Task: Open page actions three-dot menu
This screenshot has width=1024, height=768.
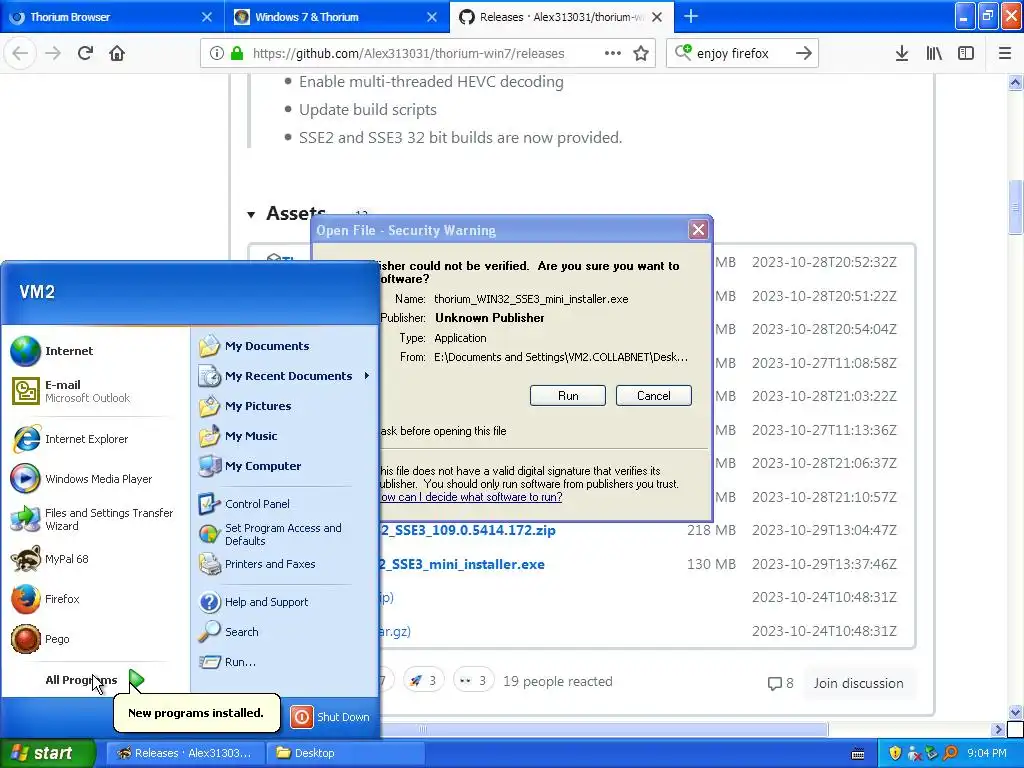Action: pyautogui.click(x=613, y=53)
